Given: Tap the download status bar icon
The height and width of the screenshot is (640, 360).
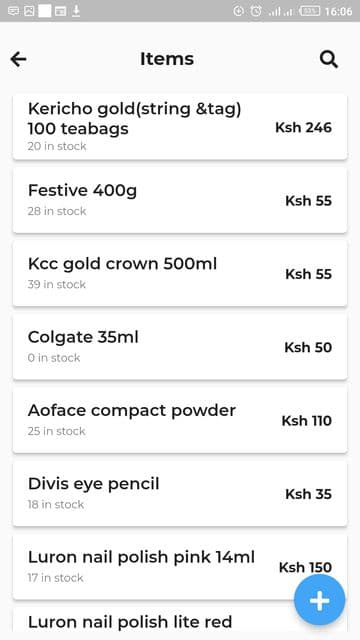Looking at the screenshot, I should (76, 11).
